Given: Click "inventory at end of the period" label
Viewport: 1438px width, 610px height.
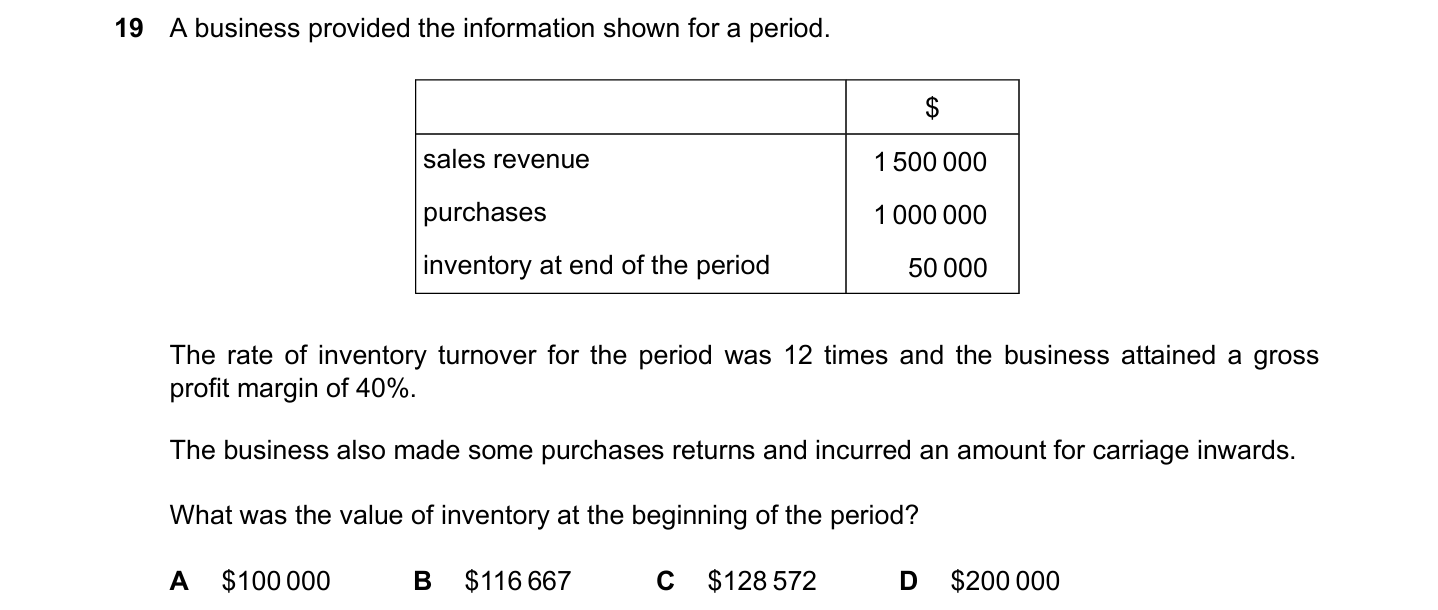Looking at the screenshot, I should pos(596,266).
